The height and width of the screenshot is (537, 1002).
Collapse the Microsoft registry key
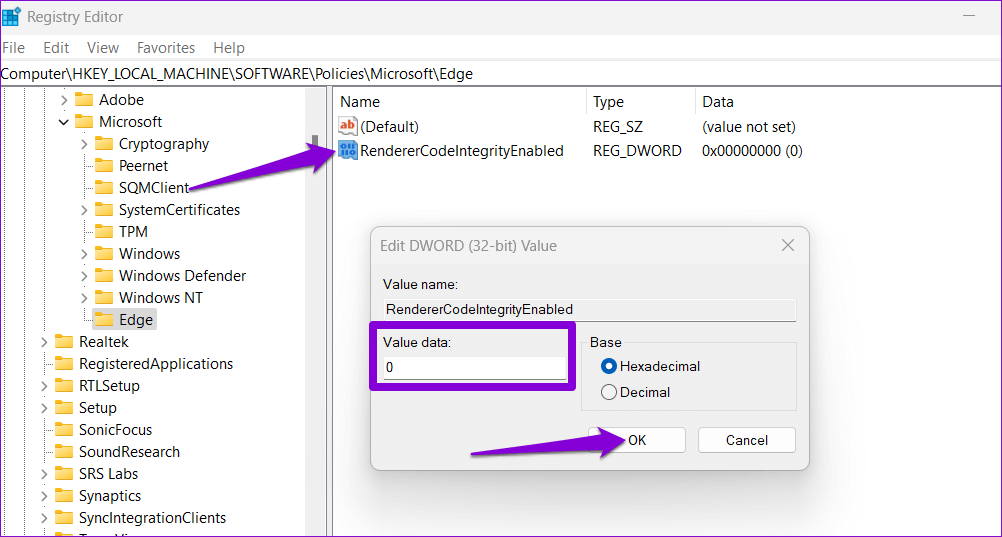click(64, 122)
